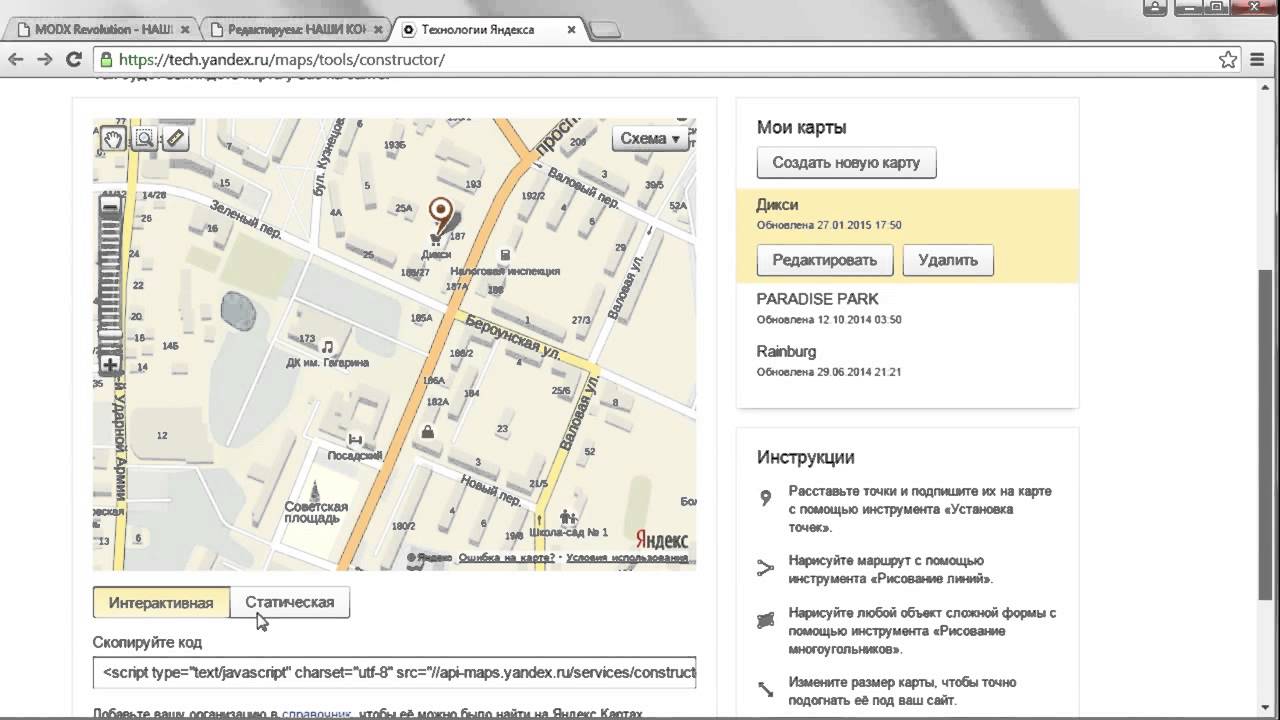Click the Условия использования link

click(x=627, y=558)
